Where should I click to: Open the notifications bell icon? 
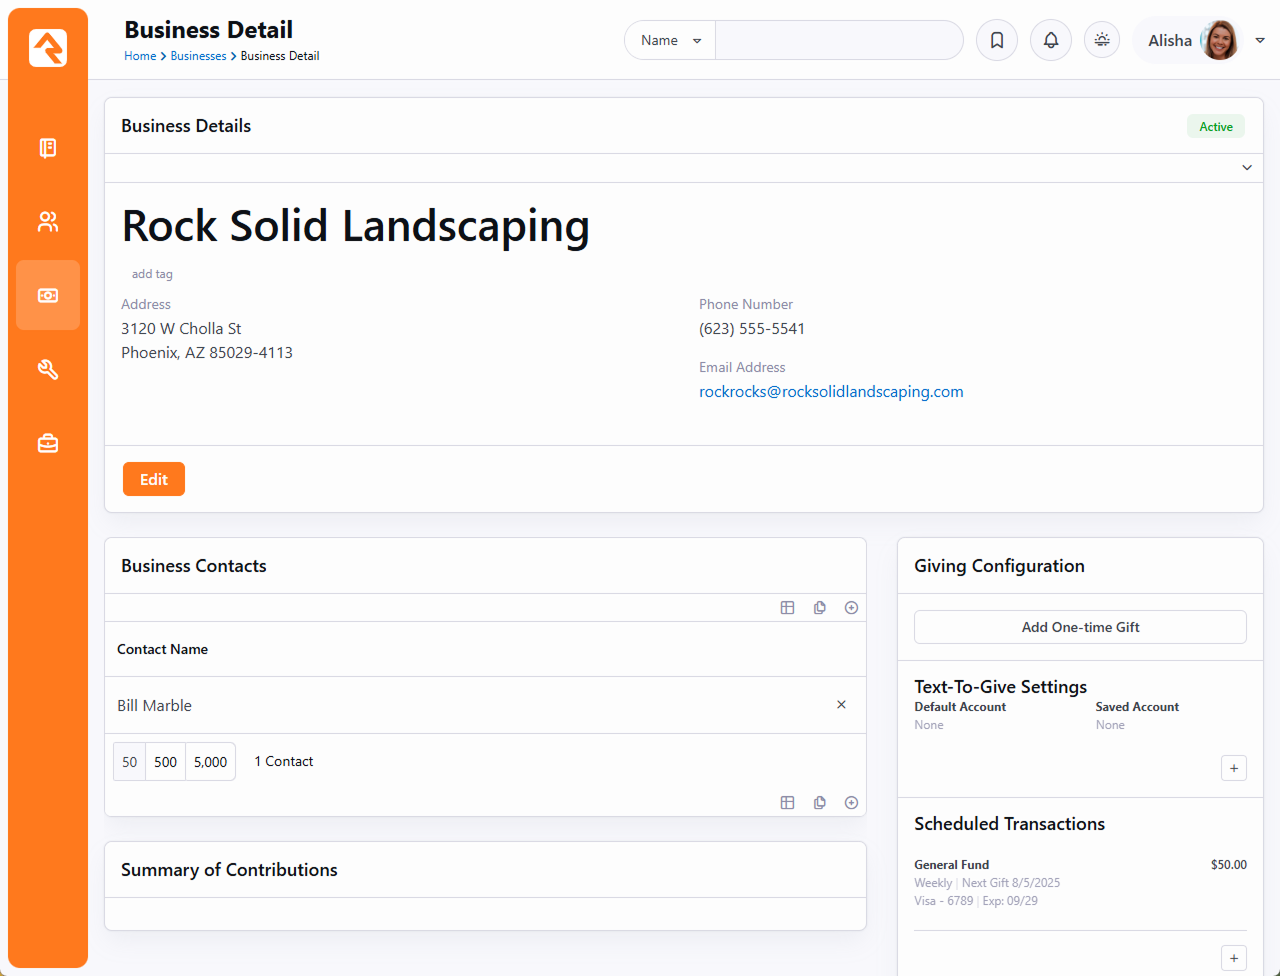[1051, 41]
